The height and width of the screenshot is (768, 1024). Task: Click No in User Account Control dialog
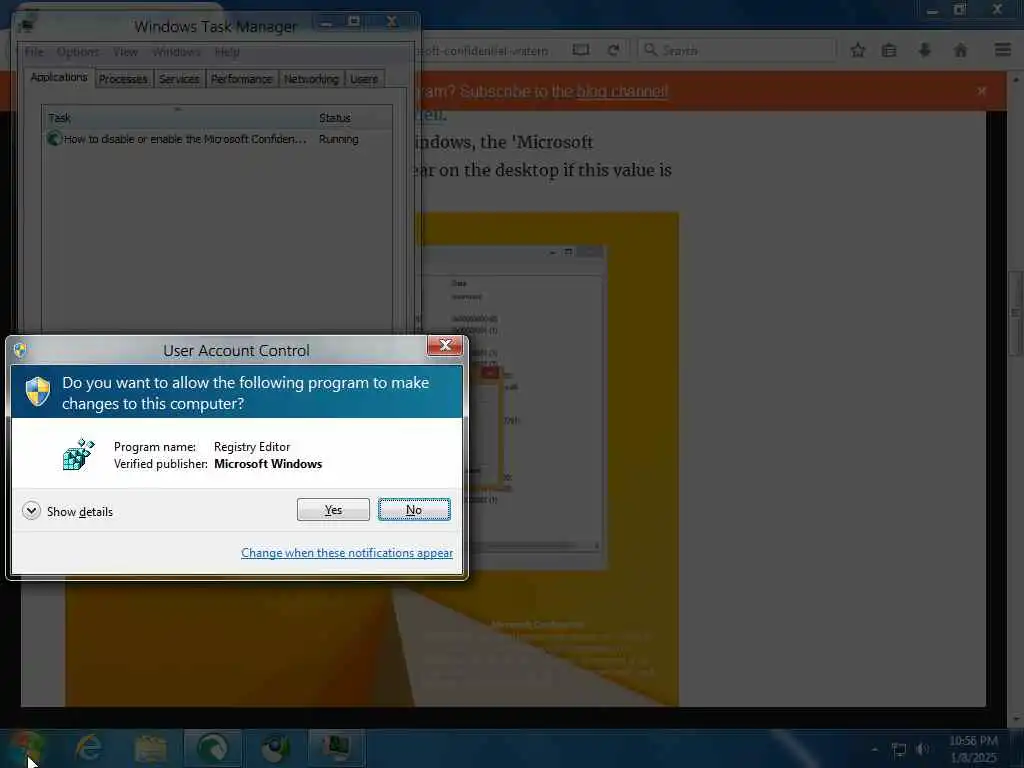tap(414, 509)
